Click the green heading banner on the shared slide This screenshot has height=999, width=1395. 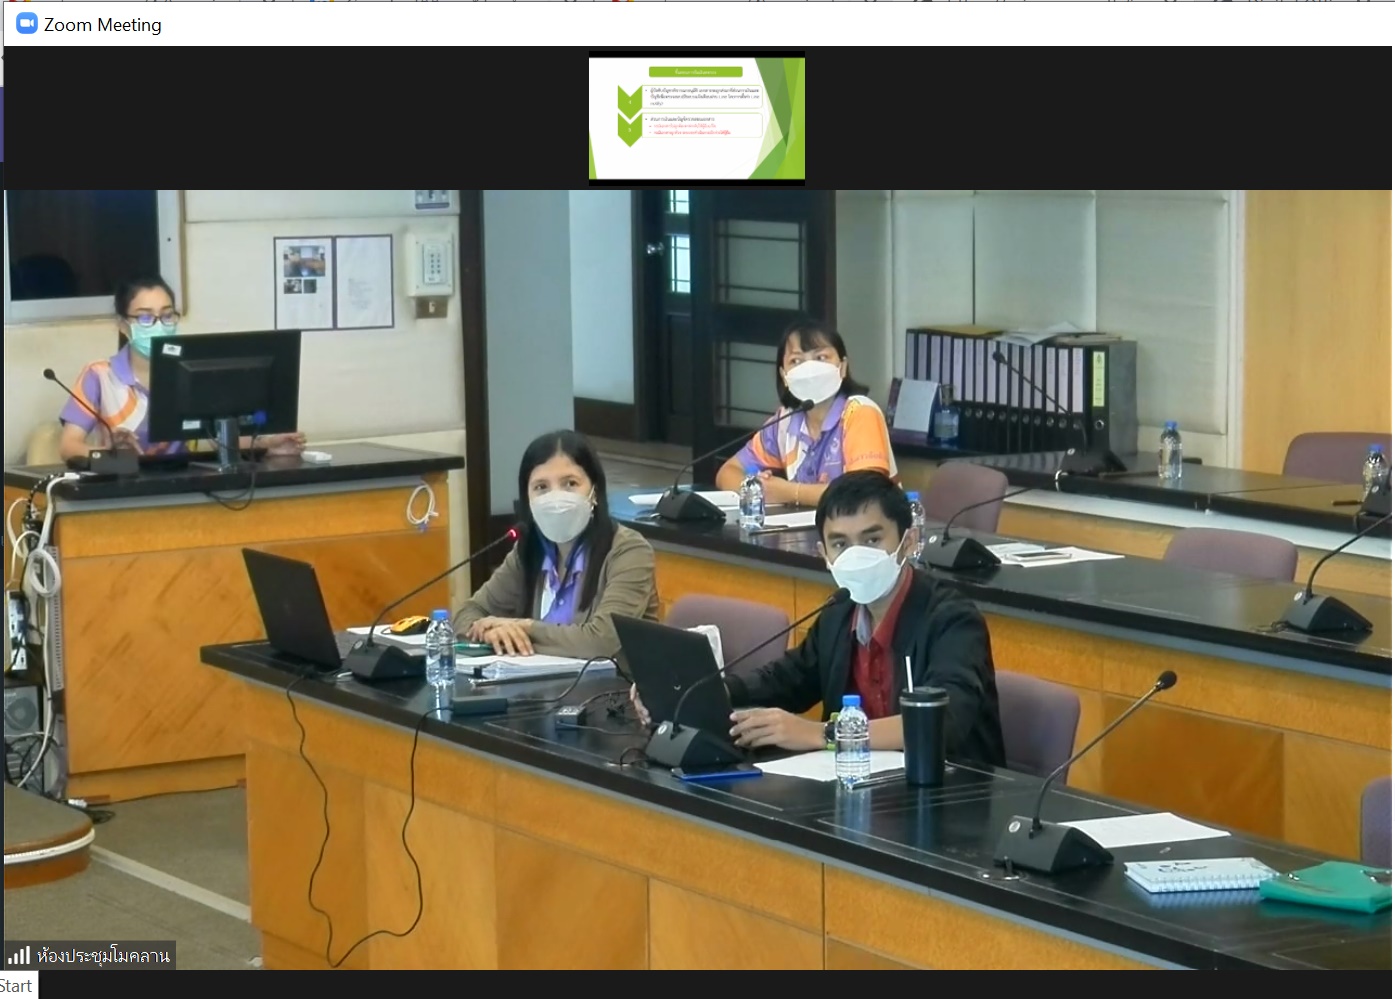pos(695,72)
